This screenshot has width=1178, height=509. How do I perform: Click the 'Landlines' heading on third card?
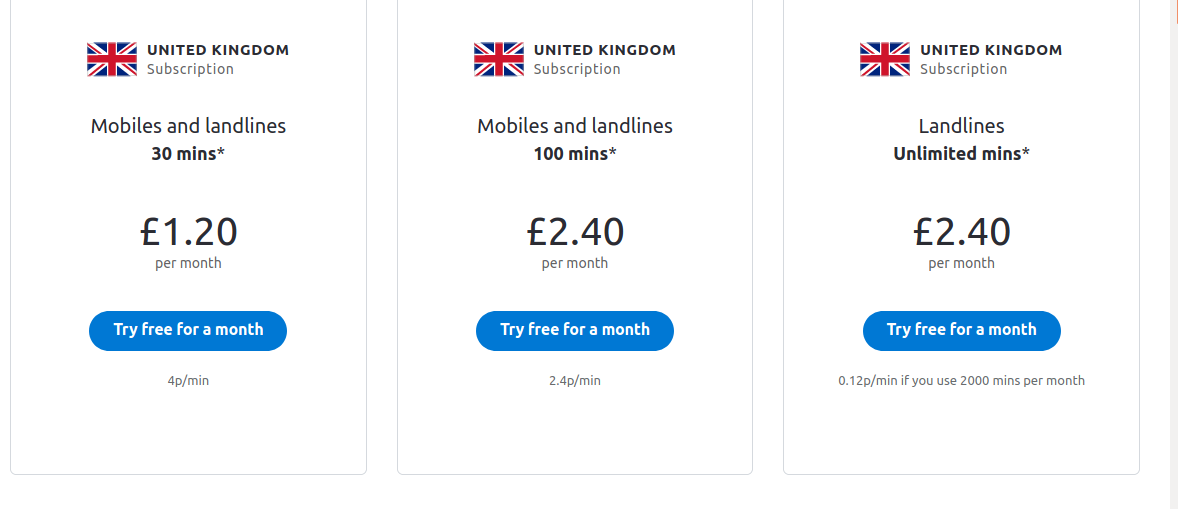pyautogui.click(x=962, y=126)
